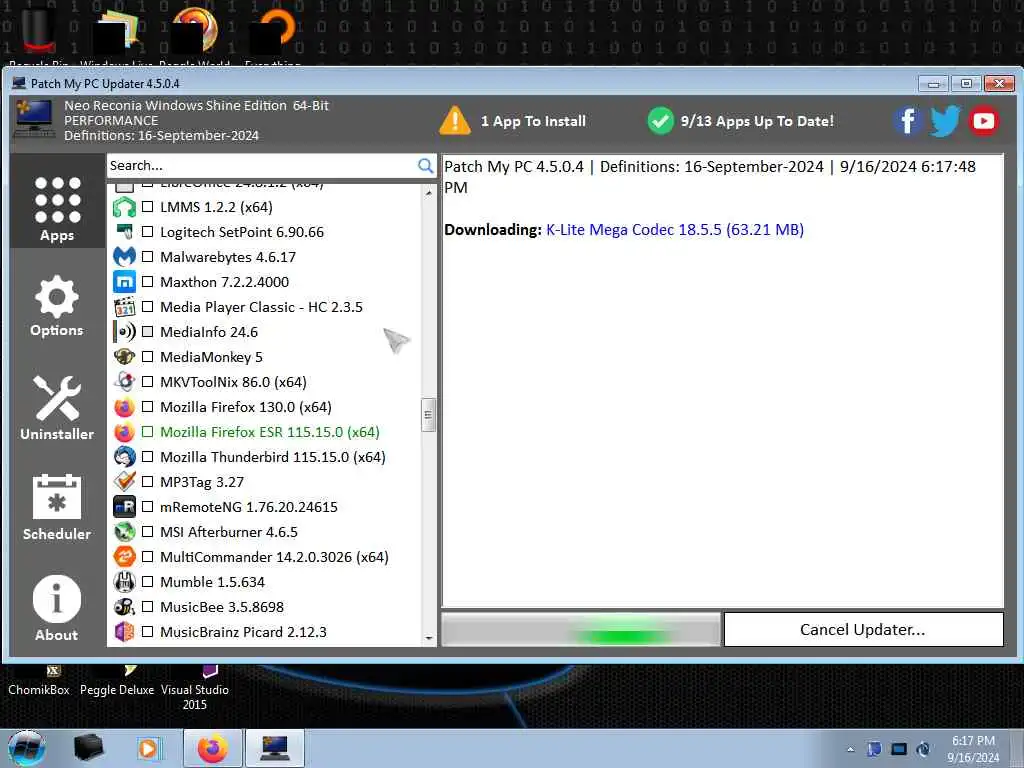Check the Logitech SetPoint 6.90.66 checkbox
Screen dimensions: 1024x768
click(148, 232)
